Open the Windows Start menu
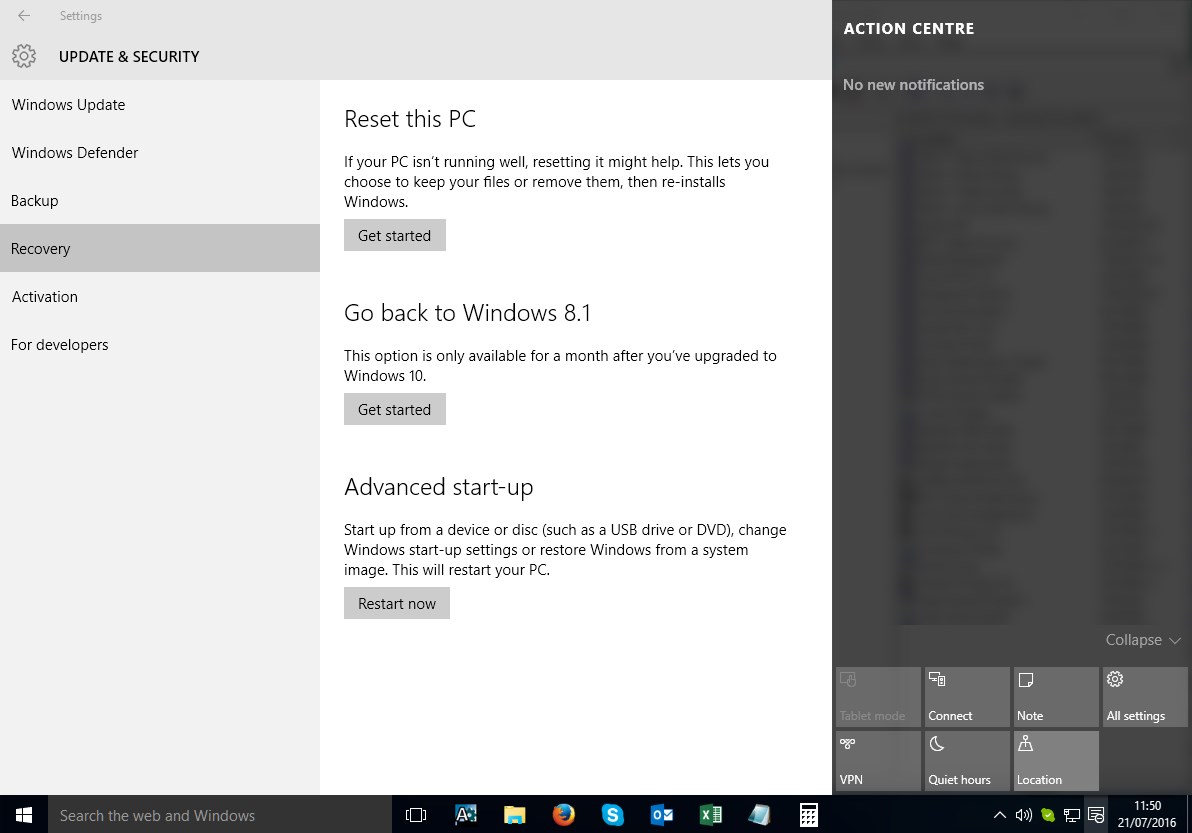Image resolution: width=1192 pixels, height=833 pixels. [24, 815]
